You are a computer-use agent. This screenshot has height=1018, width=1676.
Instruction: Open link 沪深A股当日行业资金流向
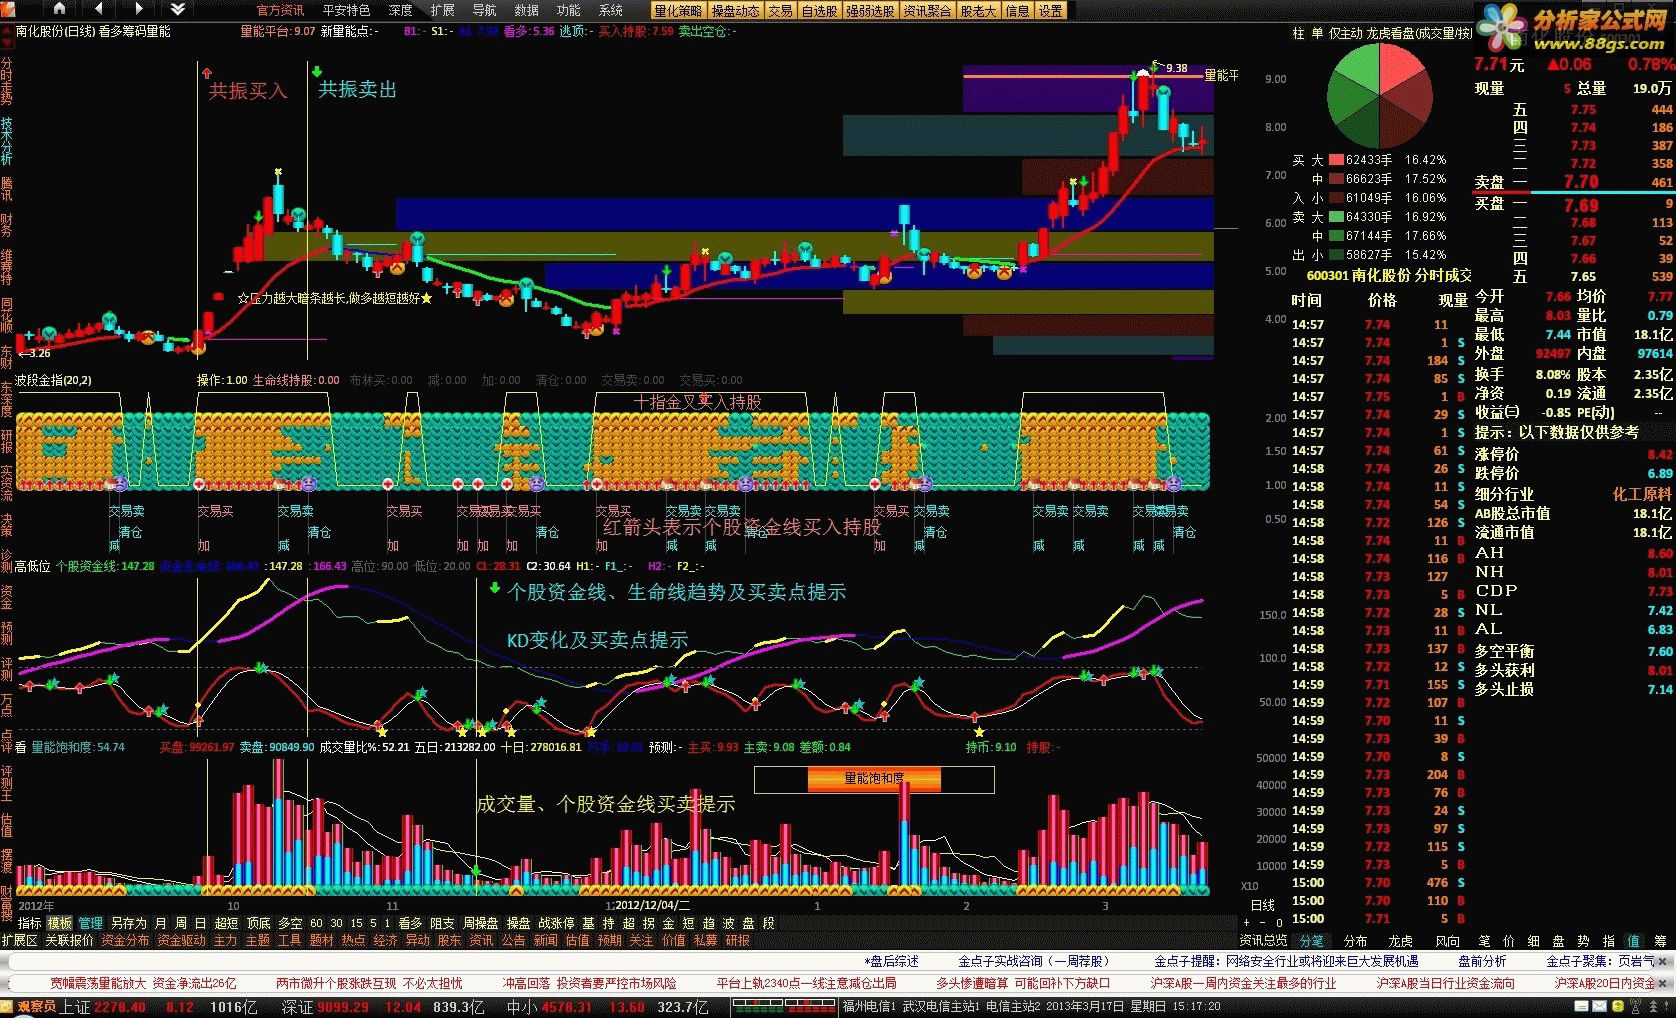[1446, 983]
